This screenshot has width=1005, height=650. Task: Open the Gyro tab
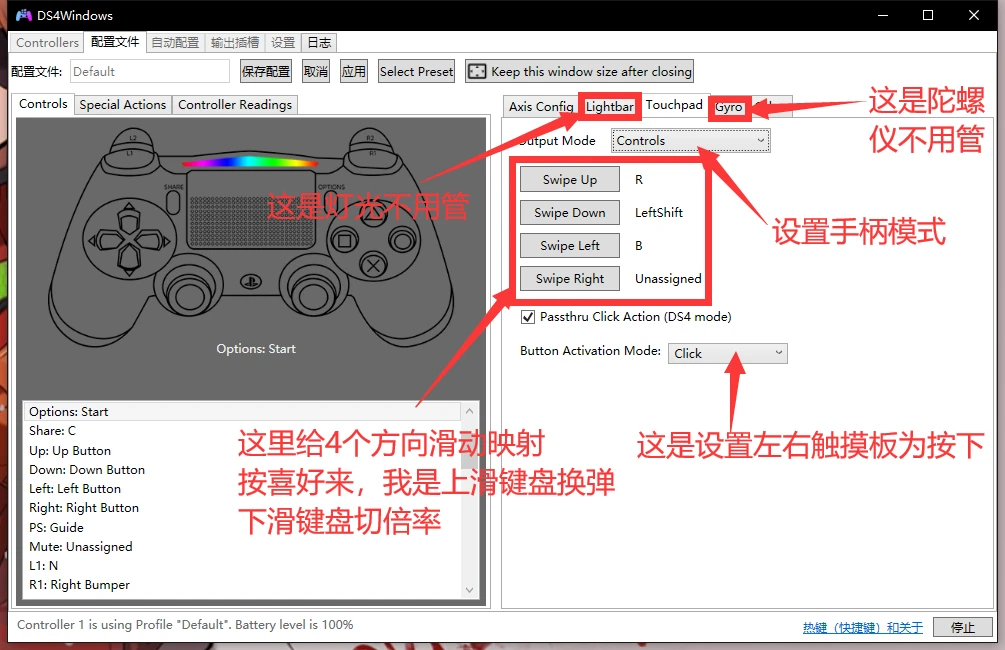click(x=729, y=107)
